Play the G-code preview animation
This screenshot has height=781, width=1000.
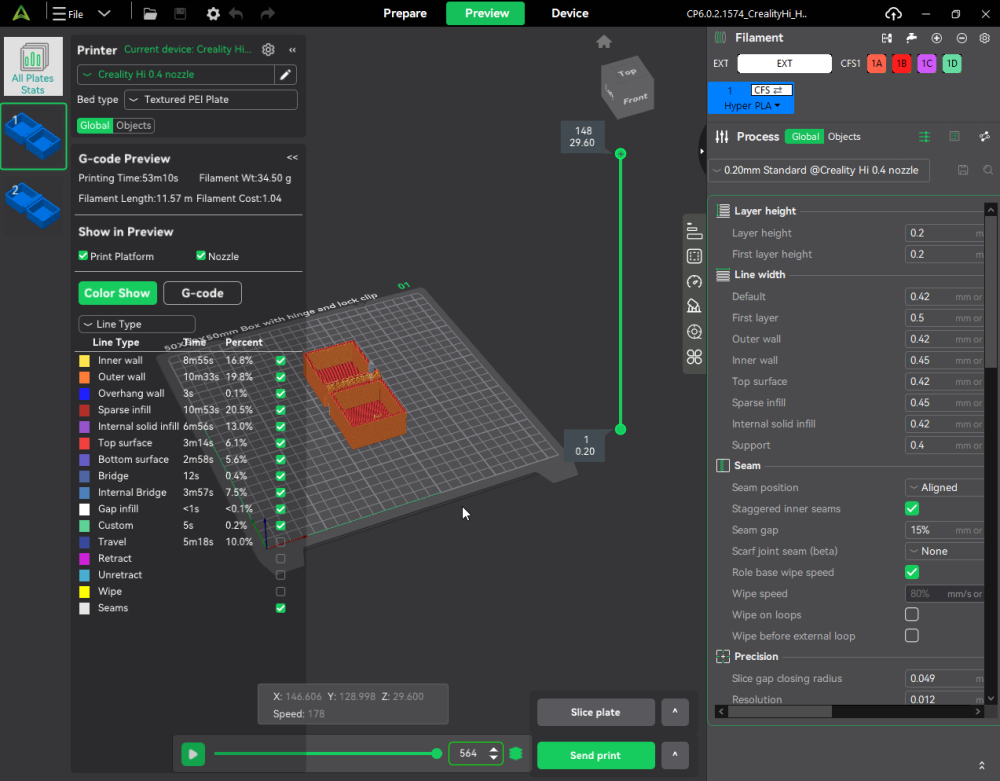tap(193, 754)
